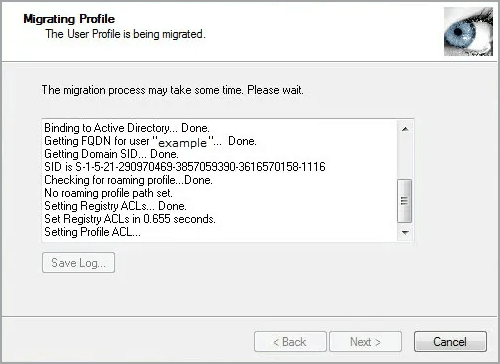Click the Save Log... button

click(79, 263)
